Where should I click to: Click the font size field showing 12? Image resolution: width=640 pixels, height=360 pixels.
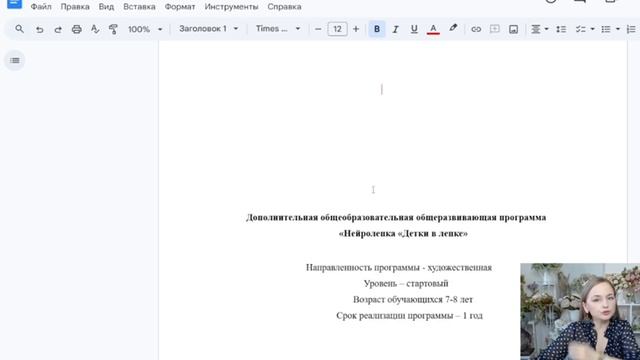(337, 29)
